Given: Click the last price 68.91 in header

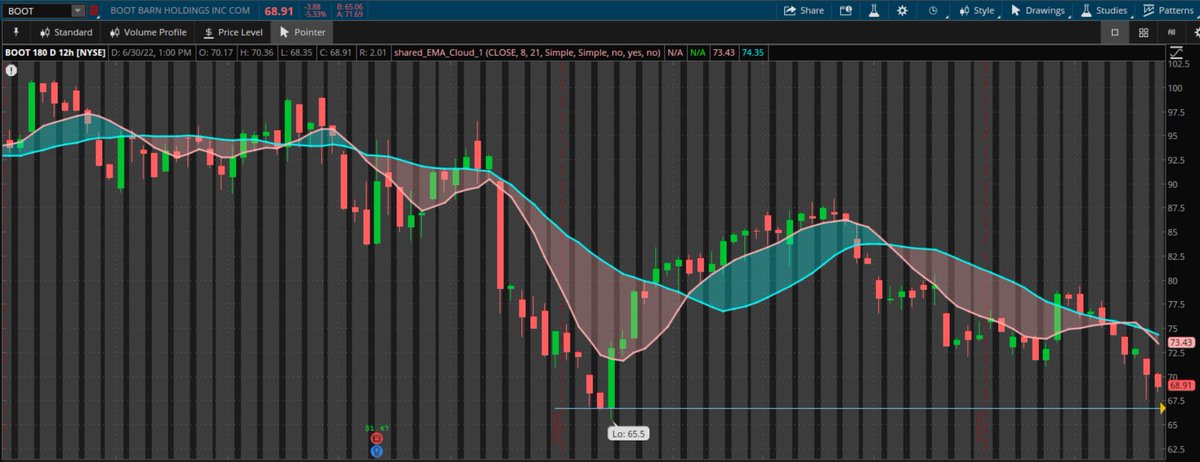Looking at the screenshot, I should coord(279,10).
